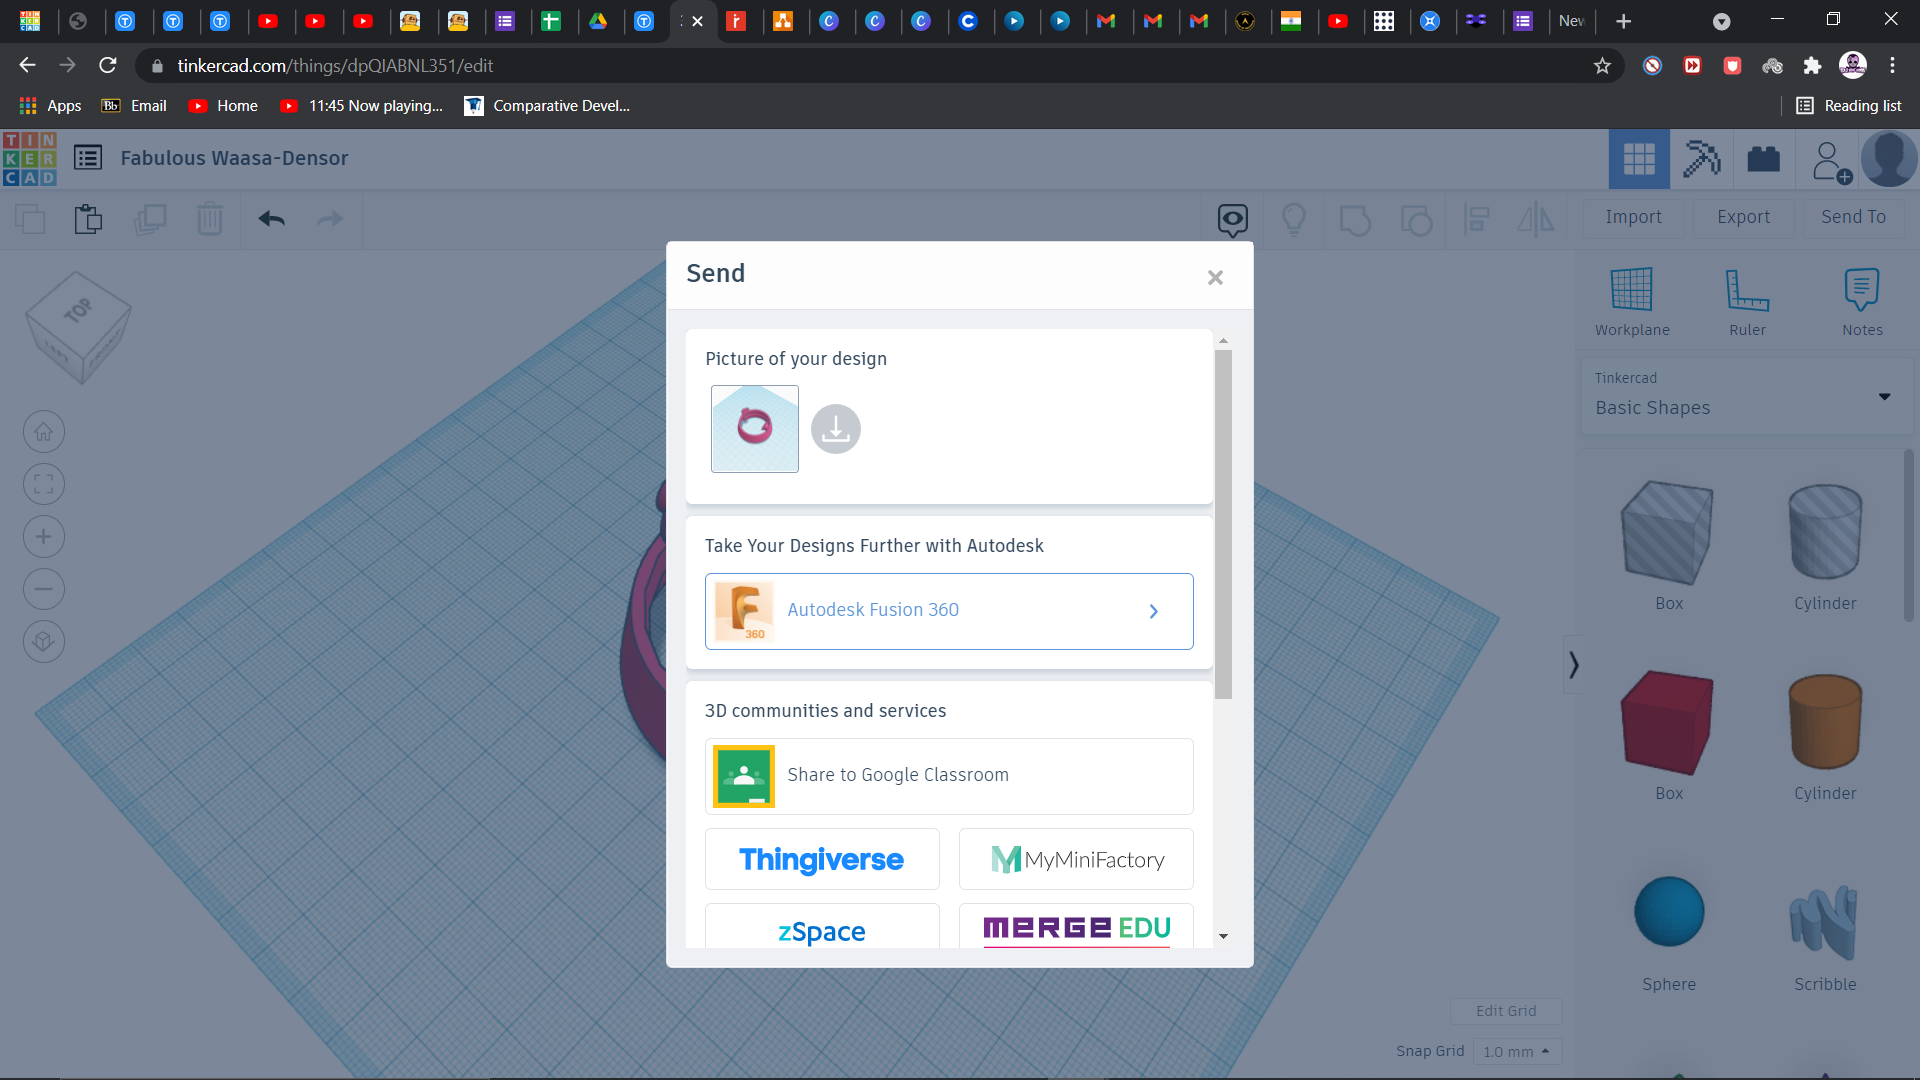Collapse the shapes panel with chevron
1920x1080 pixels.
pos(1572,663)
